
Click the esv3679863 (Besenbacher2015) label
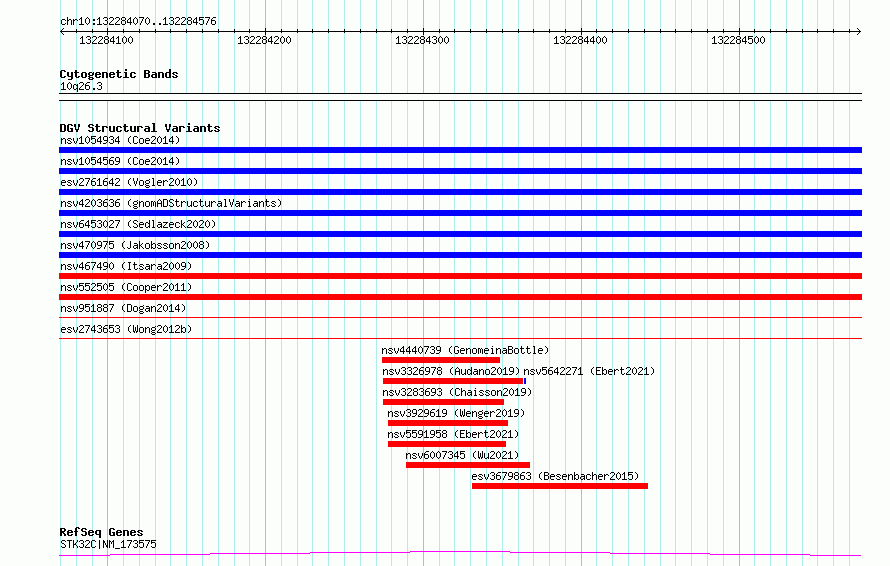(x=555, y=476)
